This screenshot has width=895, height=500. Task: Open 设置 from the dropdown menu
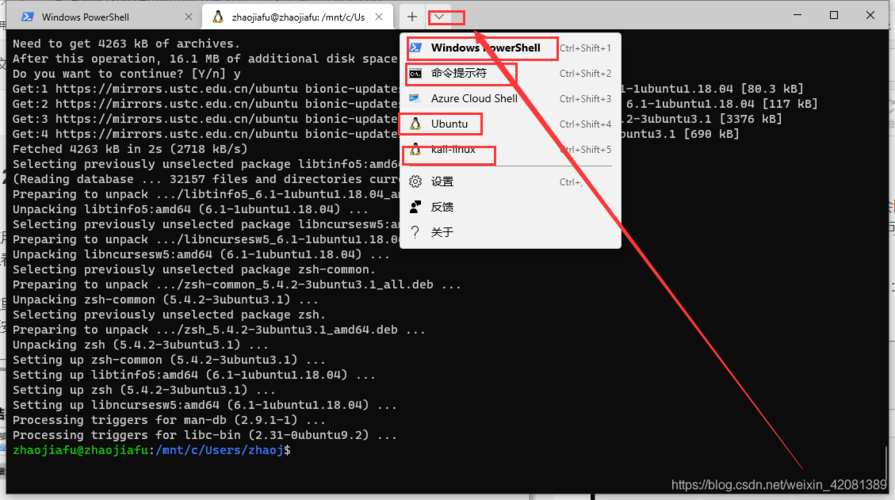(510, 182)
